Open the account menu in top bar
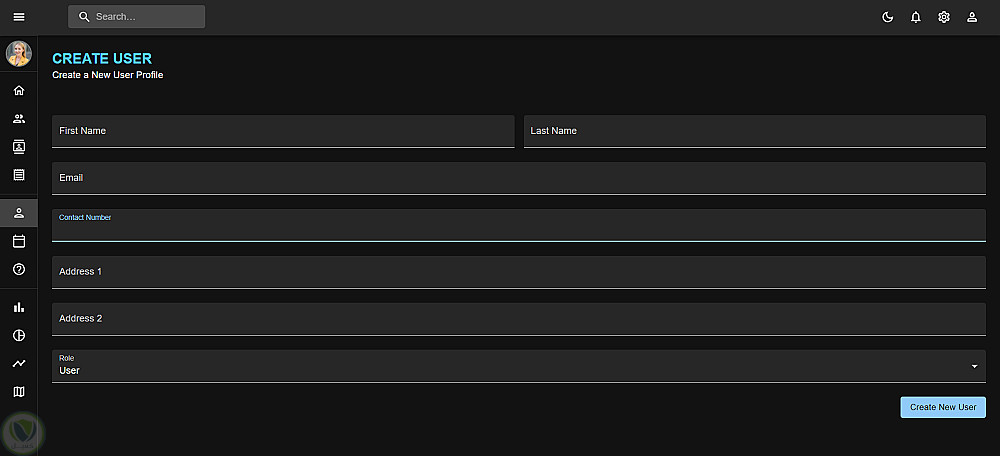Screen dimensions: 1000x456 (x=971, y=17)
